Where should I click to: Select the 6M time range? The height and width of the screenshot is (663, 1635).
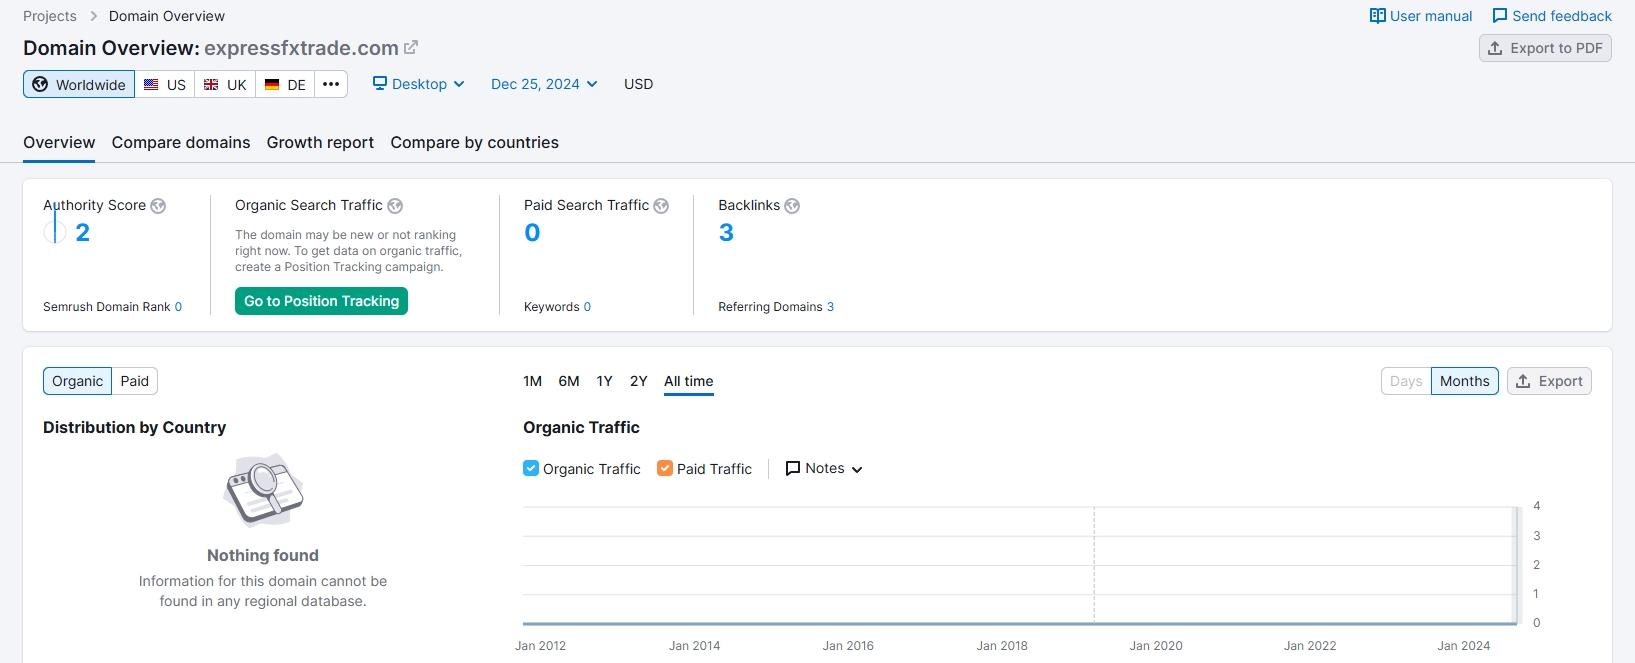point(569,381)
